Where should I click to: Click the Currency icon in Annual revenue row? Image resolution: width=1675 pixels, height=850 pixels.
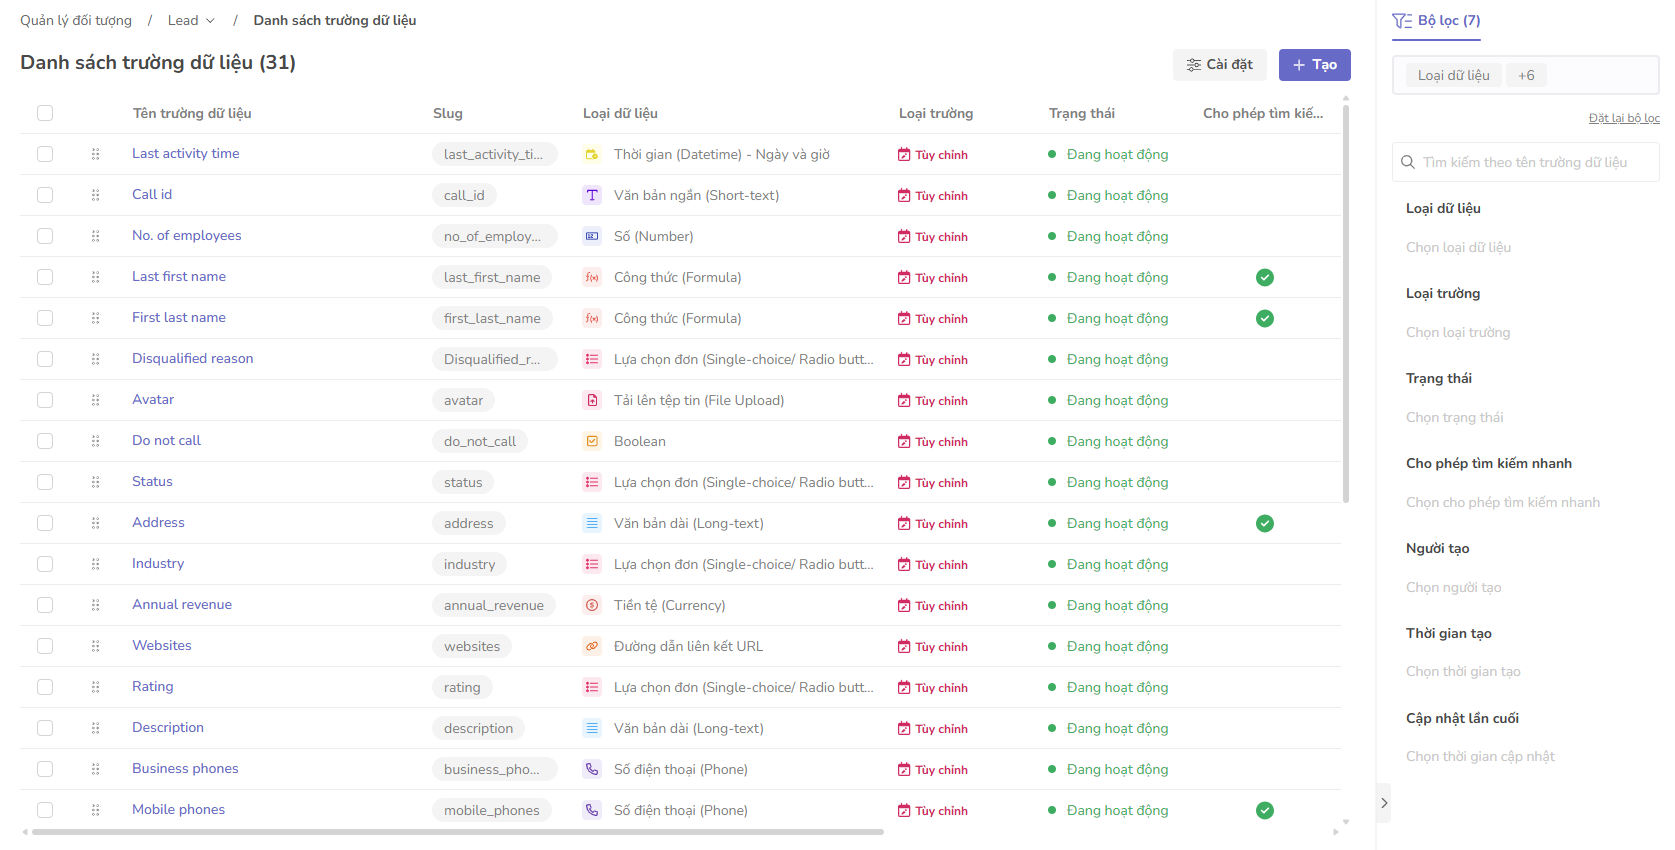[592, 605]
